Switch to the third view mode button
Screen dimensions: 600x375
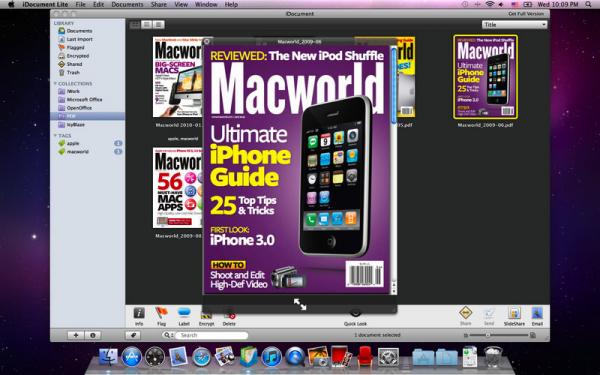pyautogui.click(x=158, y=25)
